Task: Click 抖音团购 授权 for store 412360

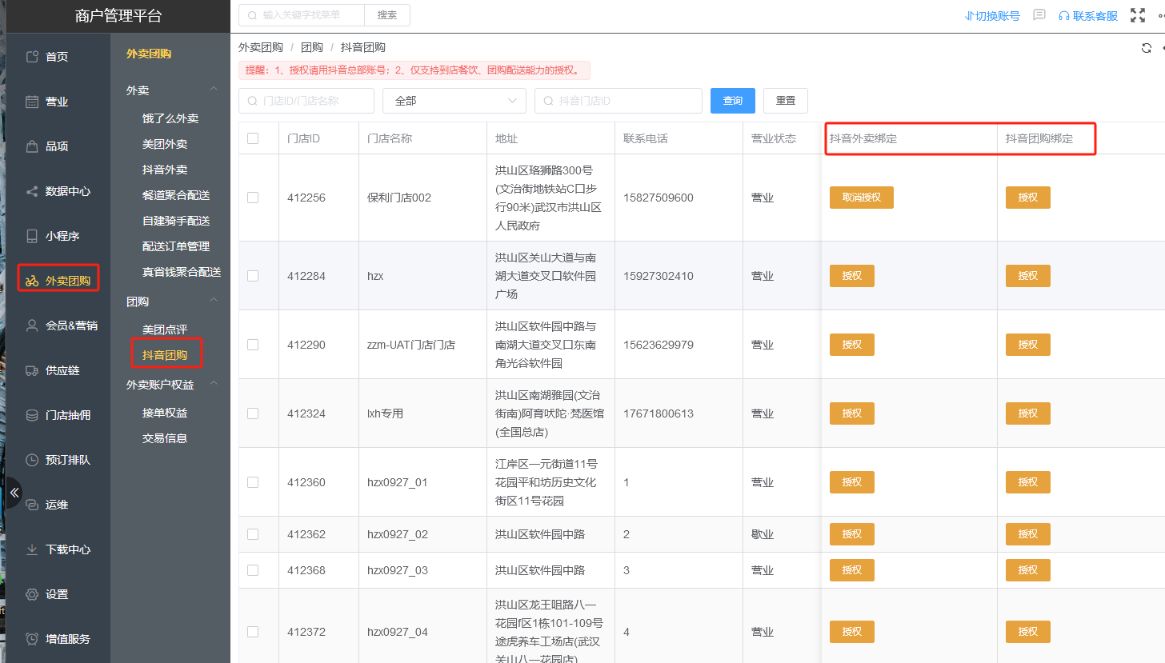Action: [x=1028, y=482]
